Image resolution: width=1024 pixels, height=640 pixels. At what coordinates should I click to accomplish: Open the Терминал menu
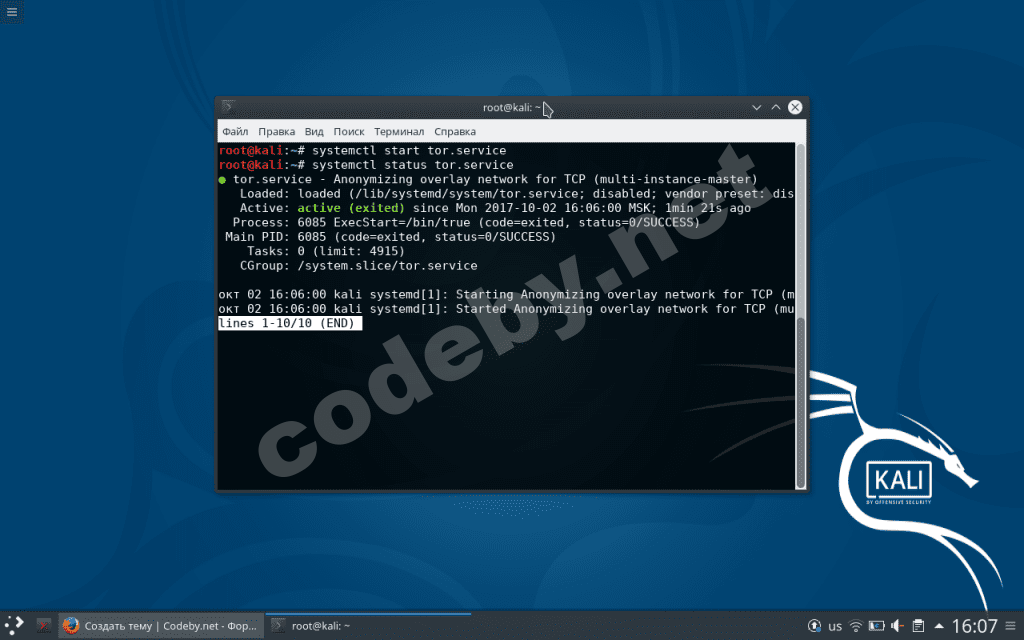pos(399,131)
